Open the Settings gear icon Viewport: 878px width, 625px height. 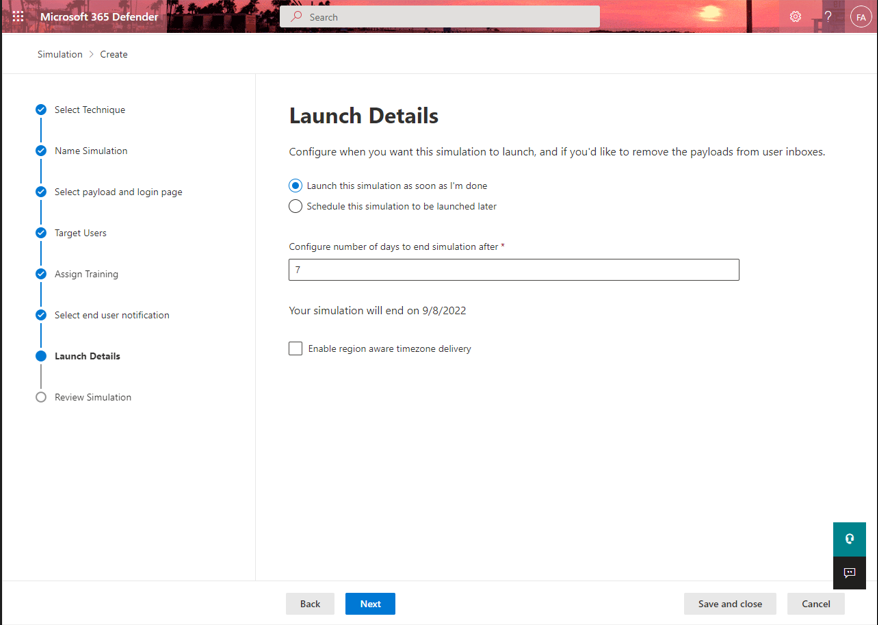pos(795,16)
